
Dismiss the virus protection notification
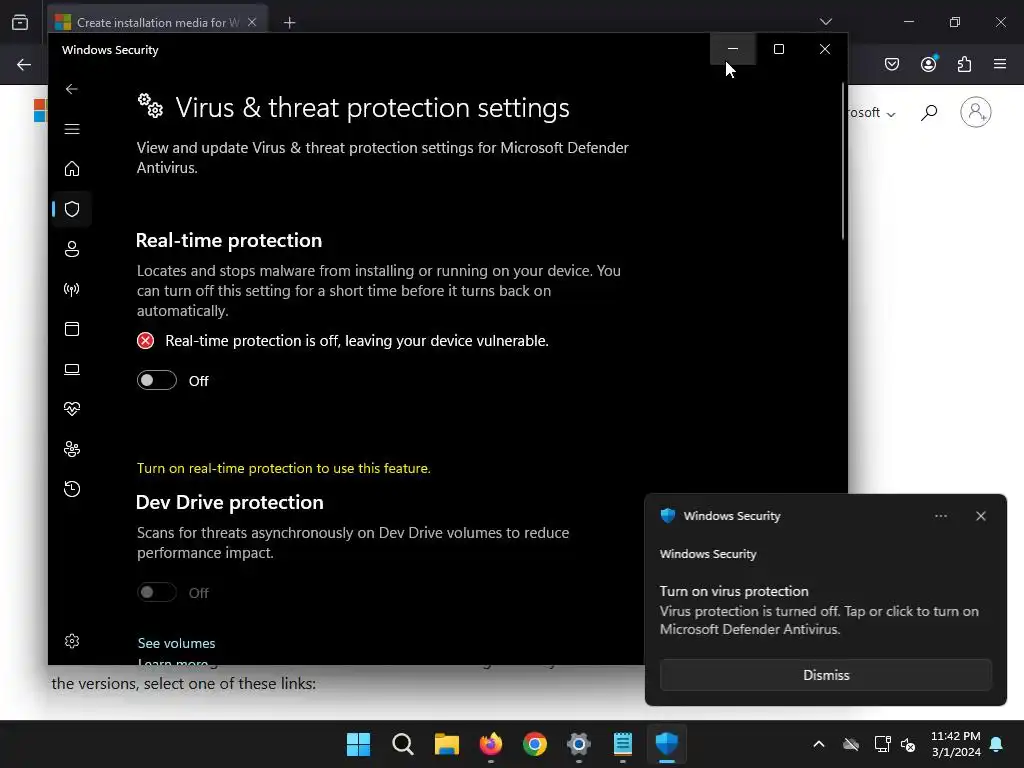pos(825,675)
